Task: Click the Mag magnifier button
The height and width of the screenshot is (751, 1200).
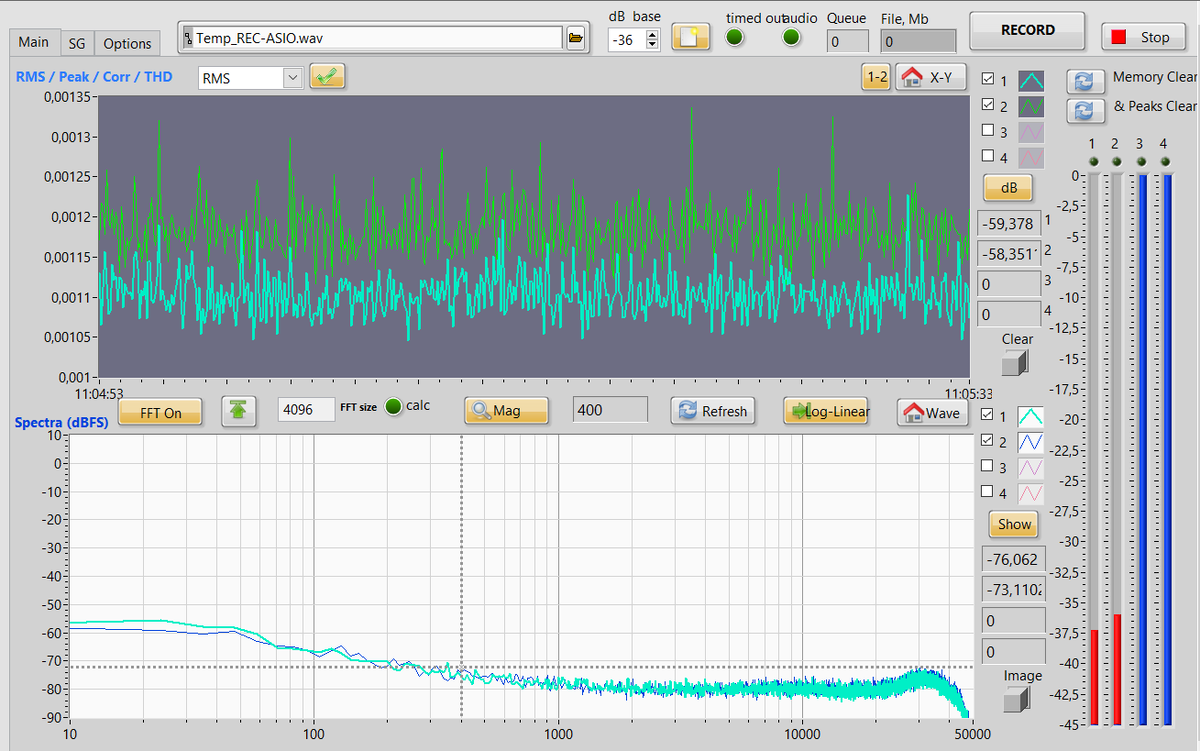Action: coord(506,410)
